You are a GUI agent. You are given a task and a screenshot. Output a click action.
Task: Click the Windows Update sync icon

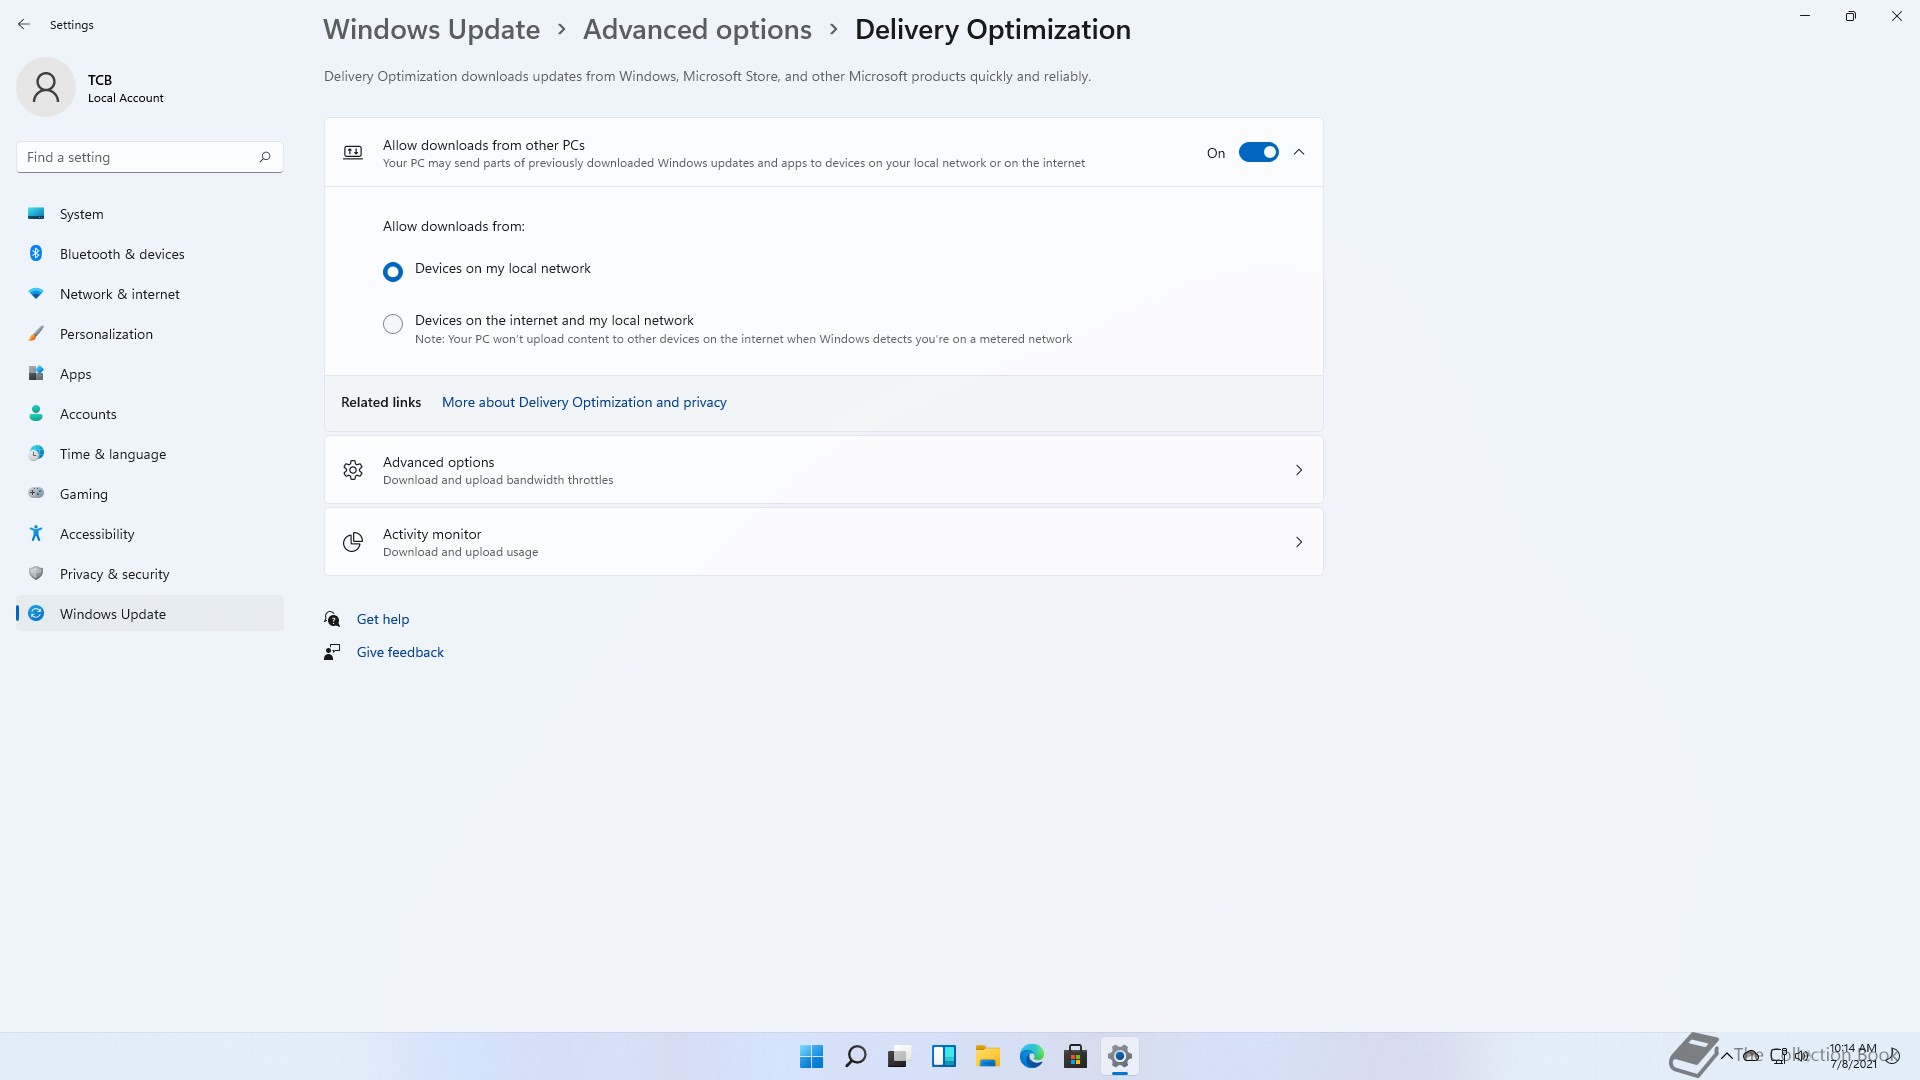pyautogui.click(x=36, y=613)
